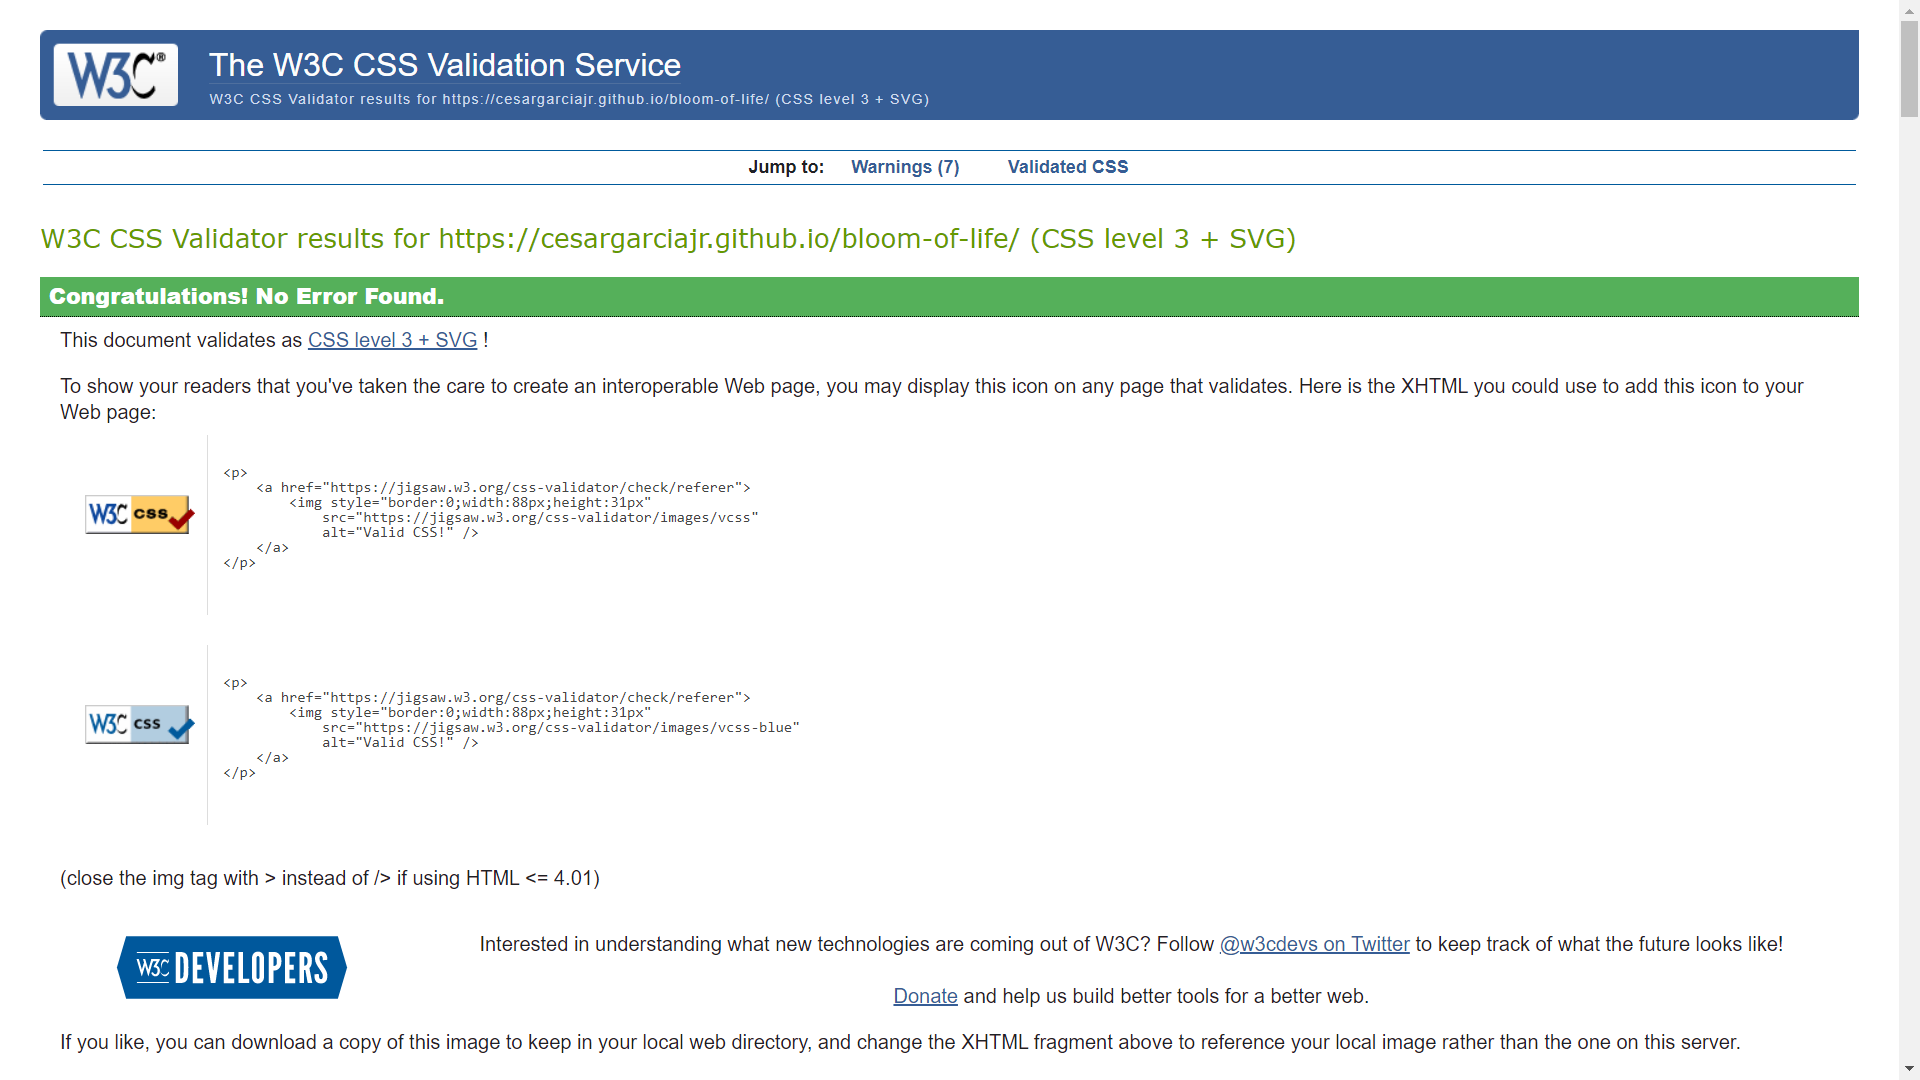Click the green validator results heading
Screen dimensions: 1920x1080
(668, 239)
